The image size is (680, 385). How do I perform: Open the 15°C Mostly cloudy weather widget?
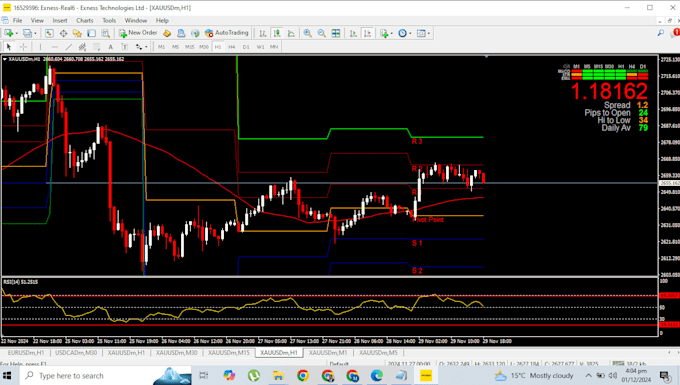pyautogui.click(x=534, y=375)
